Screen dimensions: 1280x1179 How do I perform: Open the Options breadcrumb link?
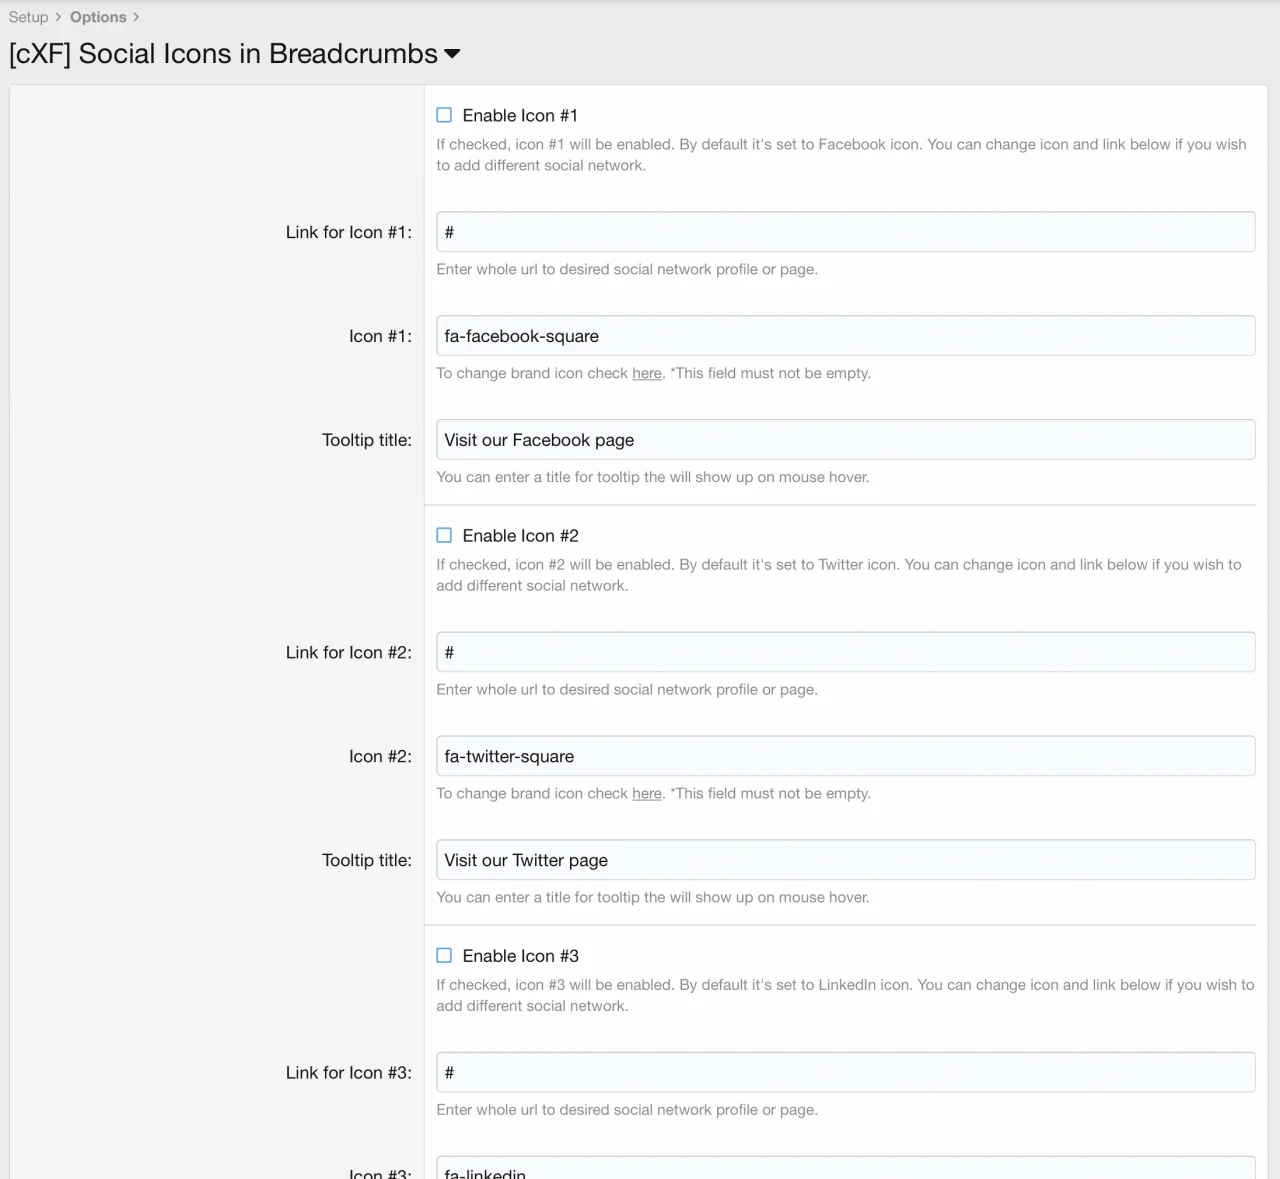pos(98,17)
